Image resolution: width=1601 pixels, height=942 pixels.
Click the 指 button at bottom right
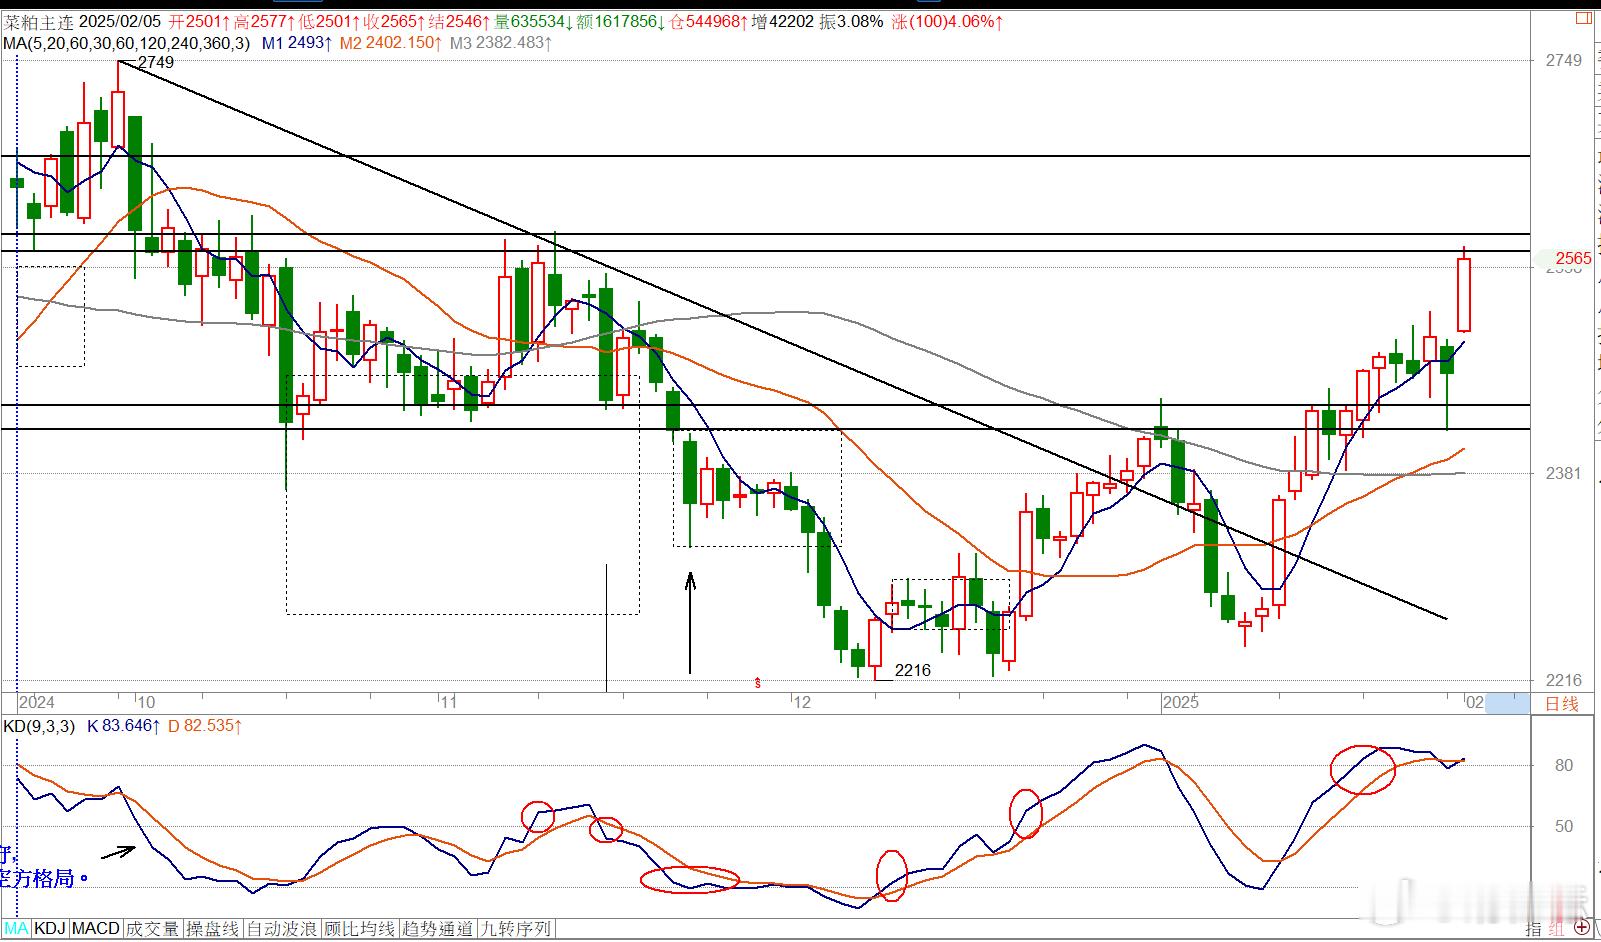1534,929
